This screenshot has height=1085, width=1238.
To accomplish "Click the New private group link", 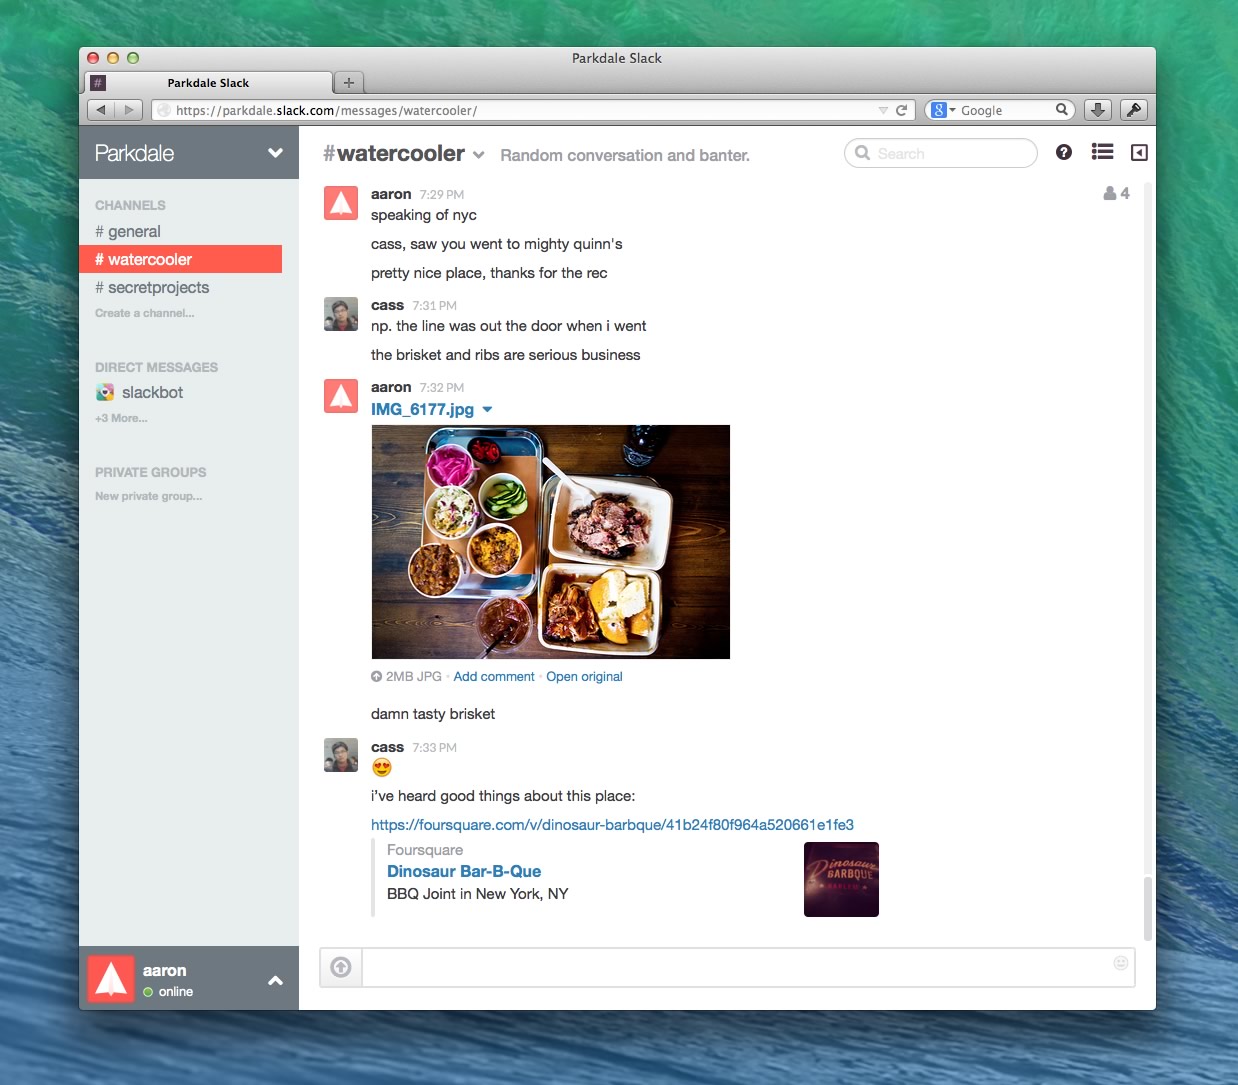I will 148,496.
